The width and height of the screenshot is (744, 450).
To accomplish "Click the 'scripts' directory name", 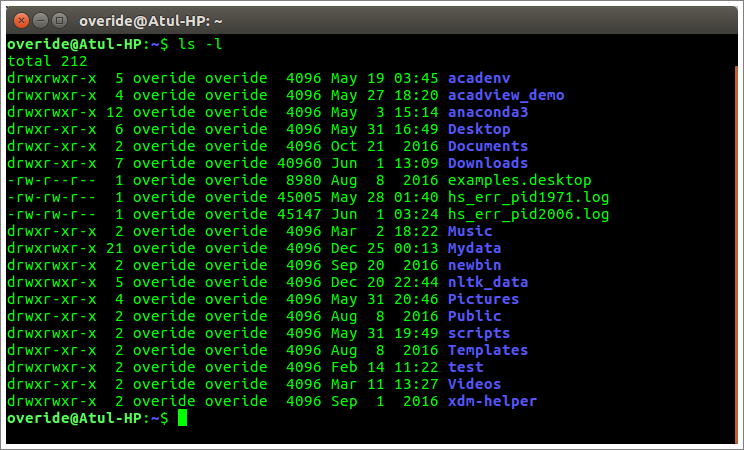I will [x=479, y=333].
